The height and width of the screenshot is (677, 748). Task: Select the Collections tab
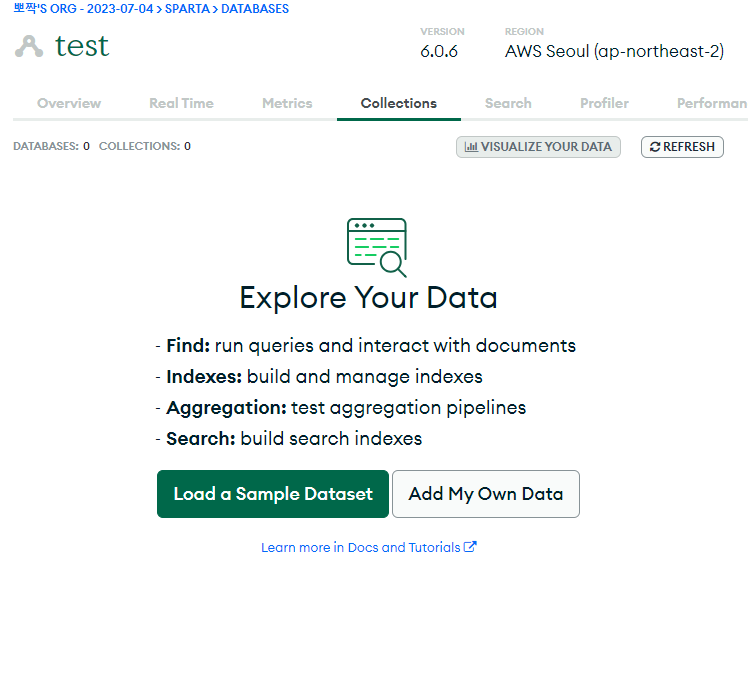click(x=399, y=103)
